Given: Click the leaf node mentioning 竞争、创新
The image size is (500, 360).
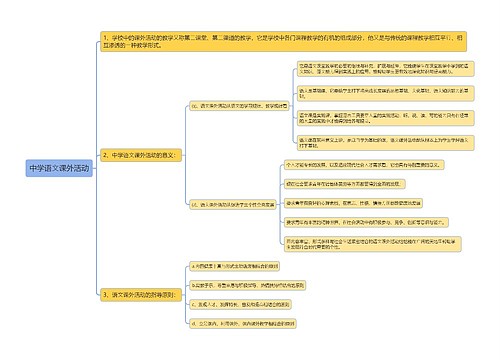Looking at the screenshot, I should (x=366, y=222).
